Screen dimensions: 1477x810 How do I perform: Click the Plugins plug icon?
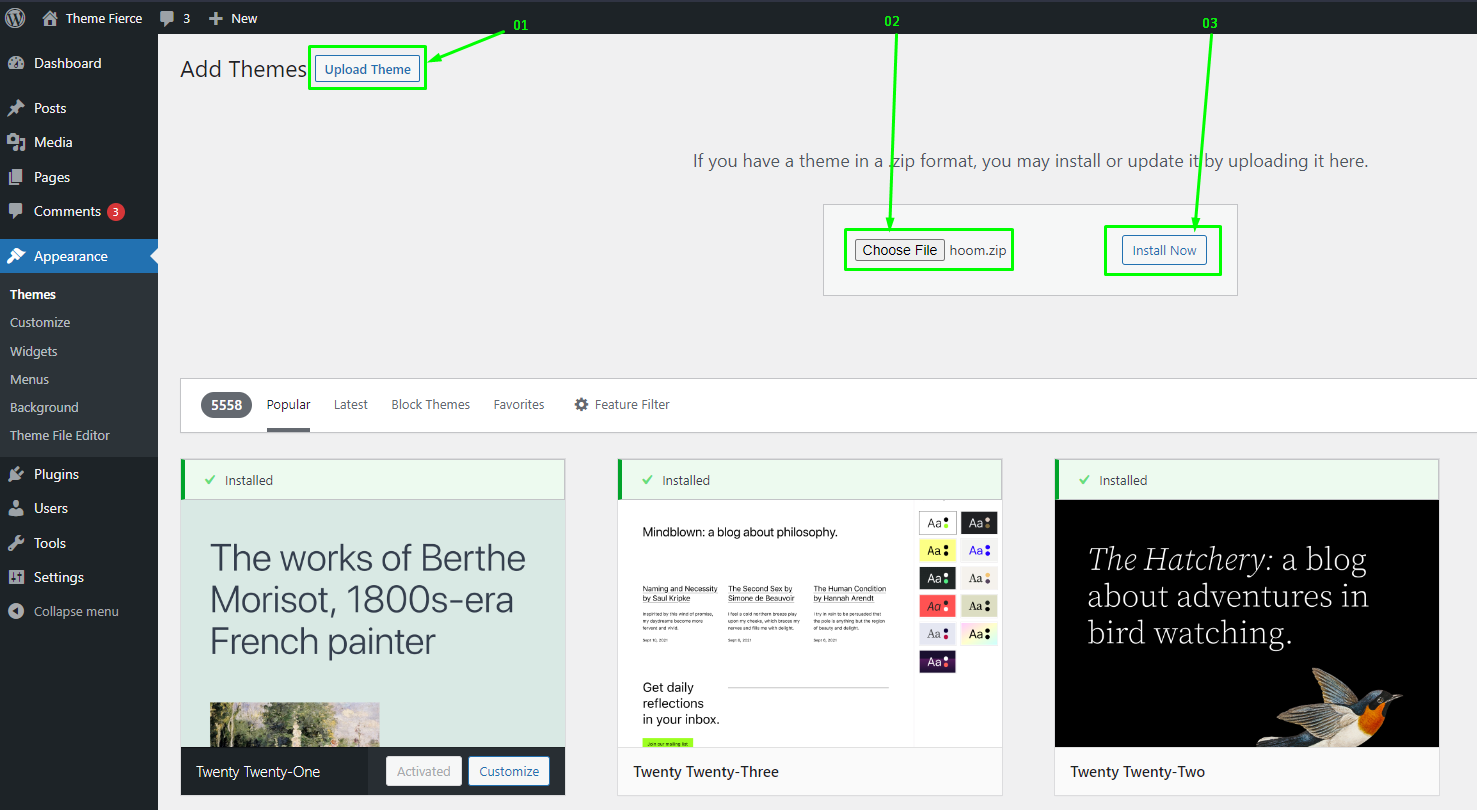(x=16, y=474)
